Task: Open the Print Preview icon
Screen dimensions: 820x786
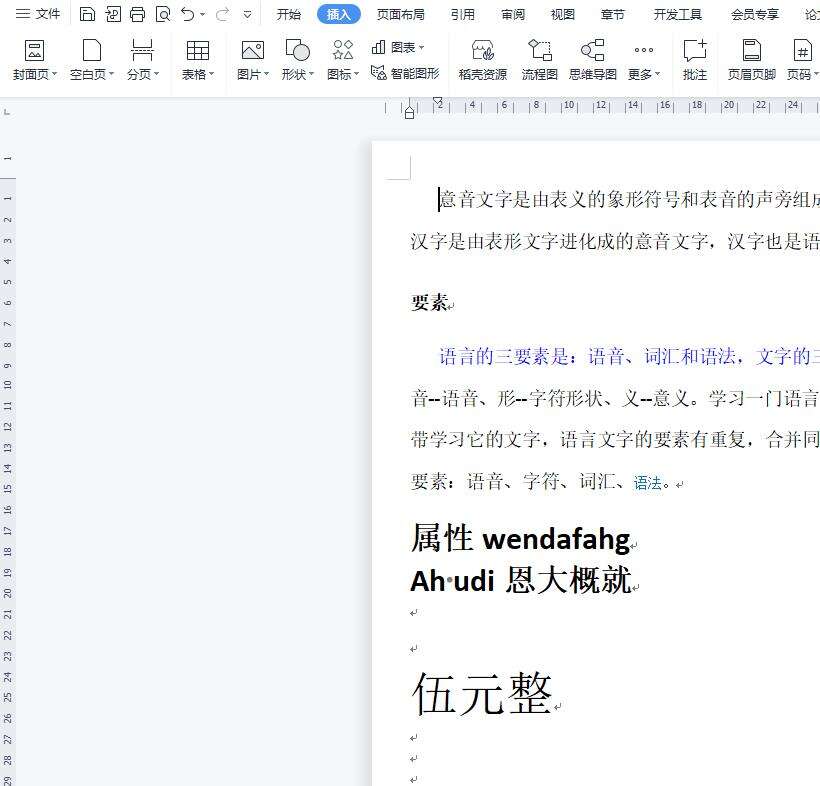Action: (163, 14)
